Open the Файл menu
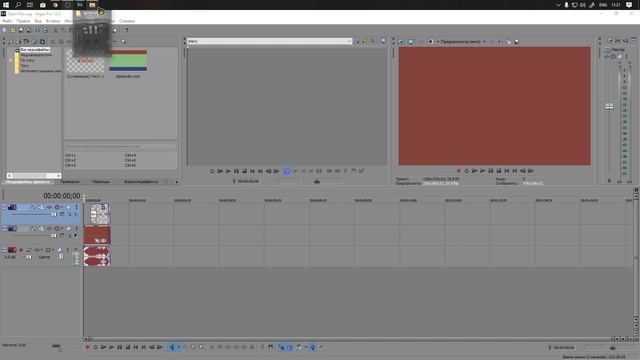 point(7,21)
